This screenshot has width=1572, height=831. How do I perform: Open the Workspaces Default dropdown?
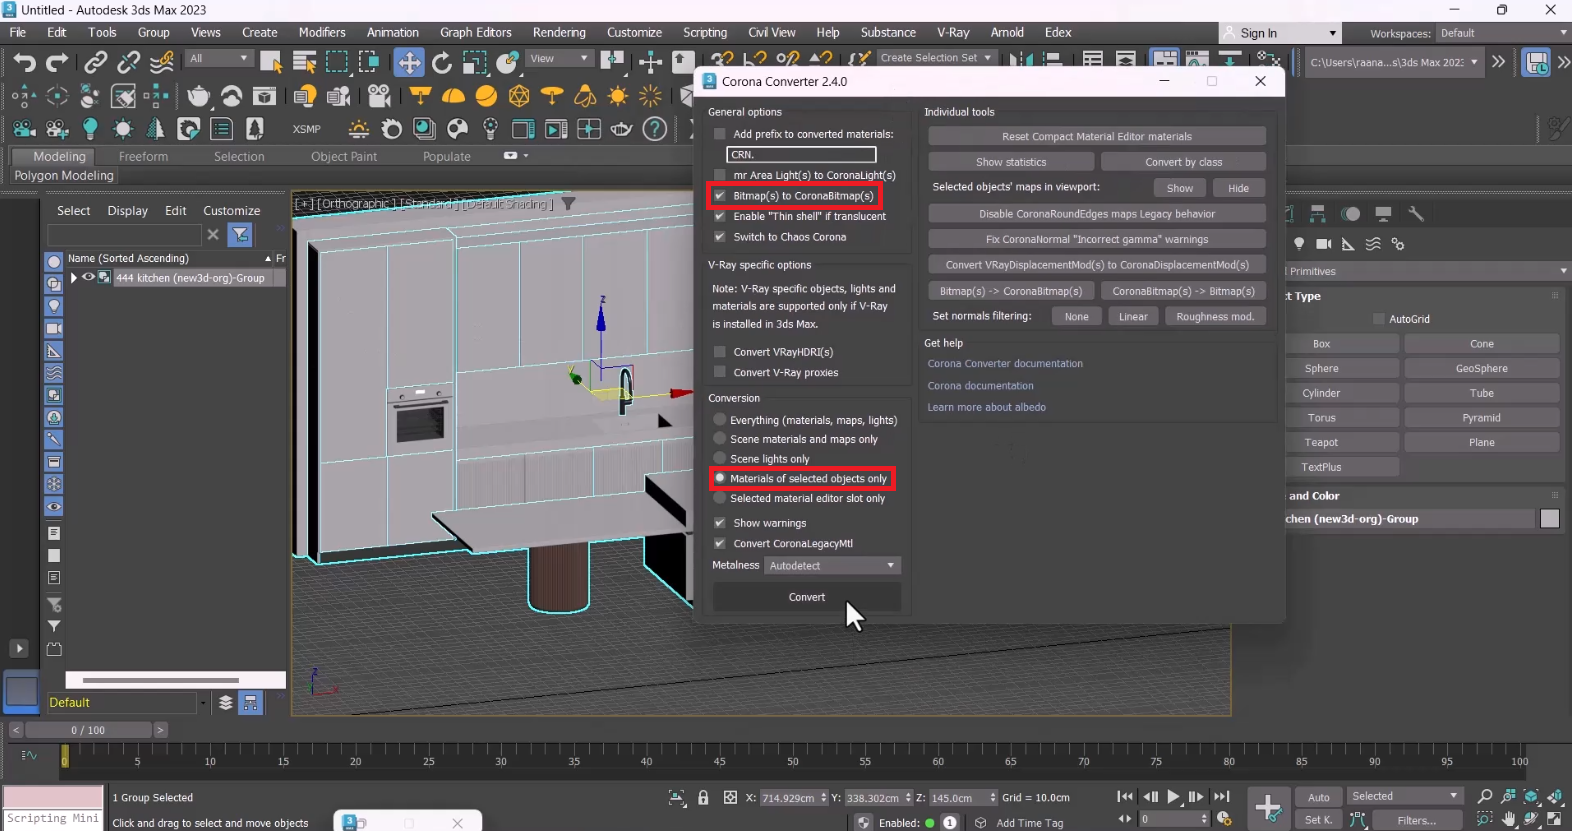(x=1503, y=33)
